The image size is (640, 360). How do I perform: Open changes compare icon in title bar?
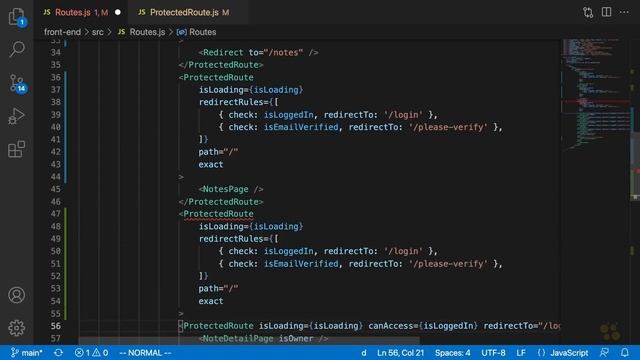point(588,12)
